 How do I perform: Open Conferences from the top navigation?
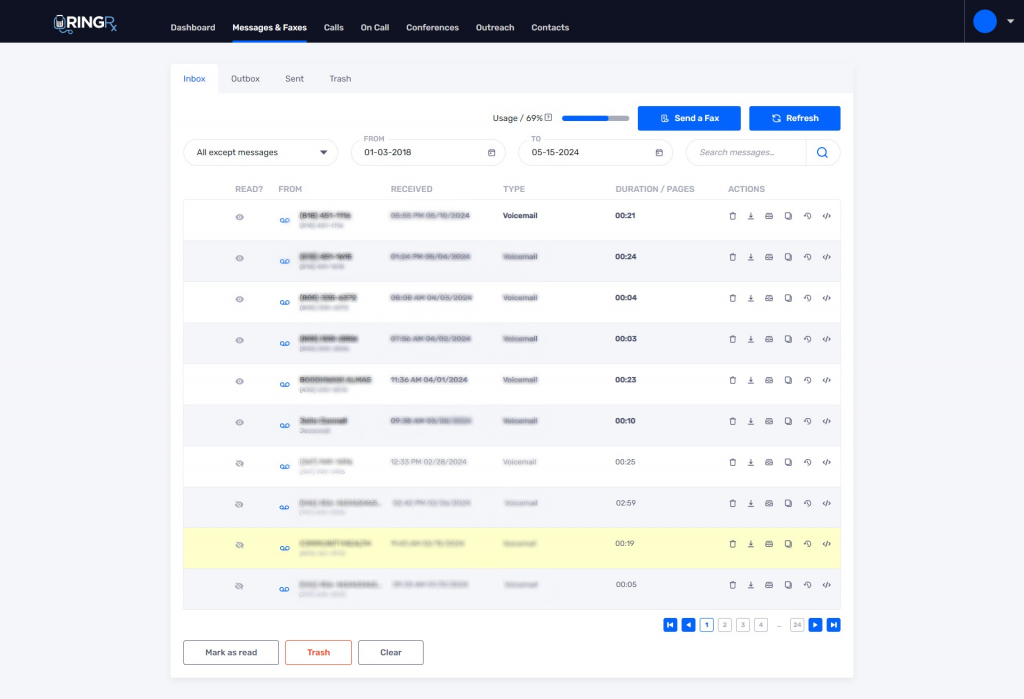point(432,27)
